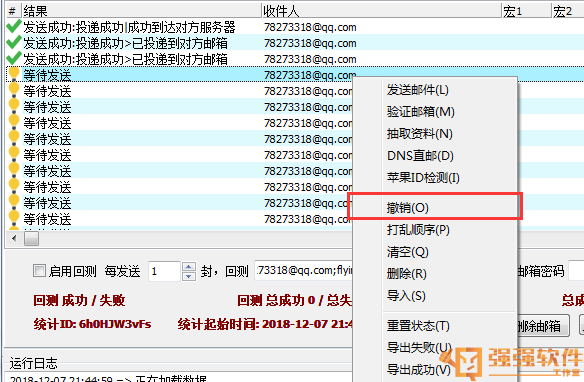Click the 回测 email address field
This screenshot has width=584, height=382.
point(304,271)
